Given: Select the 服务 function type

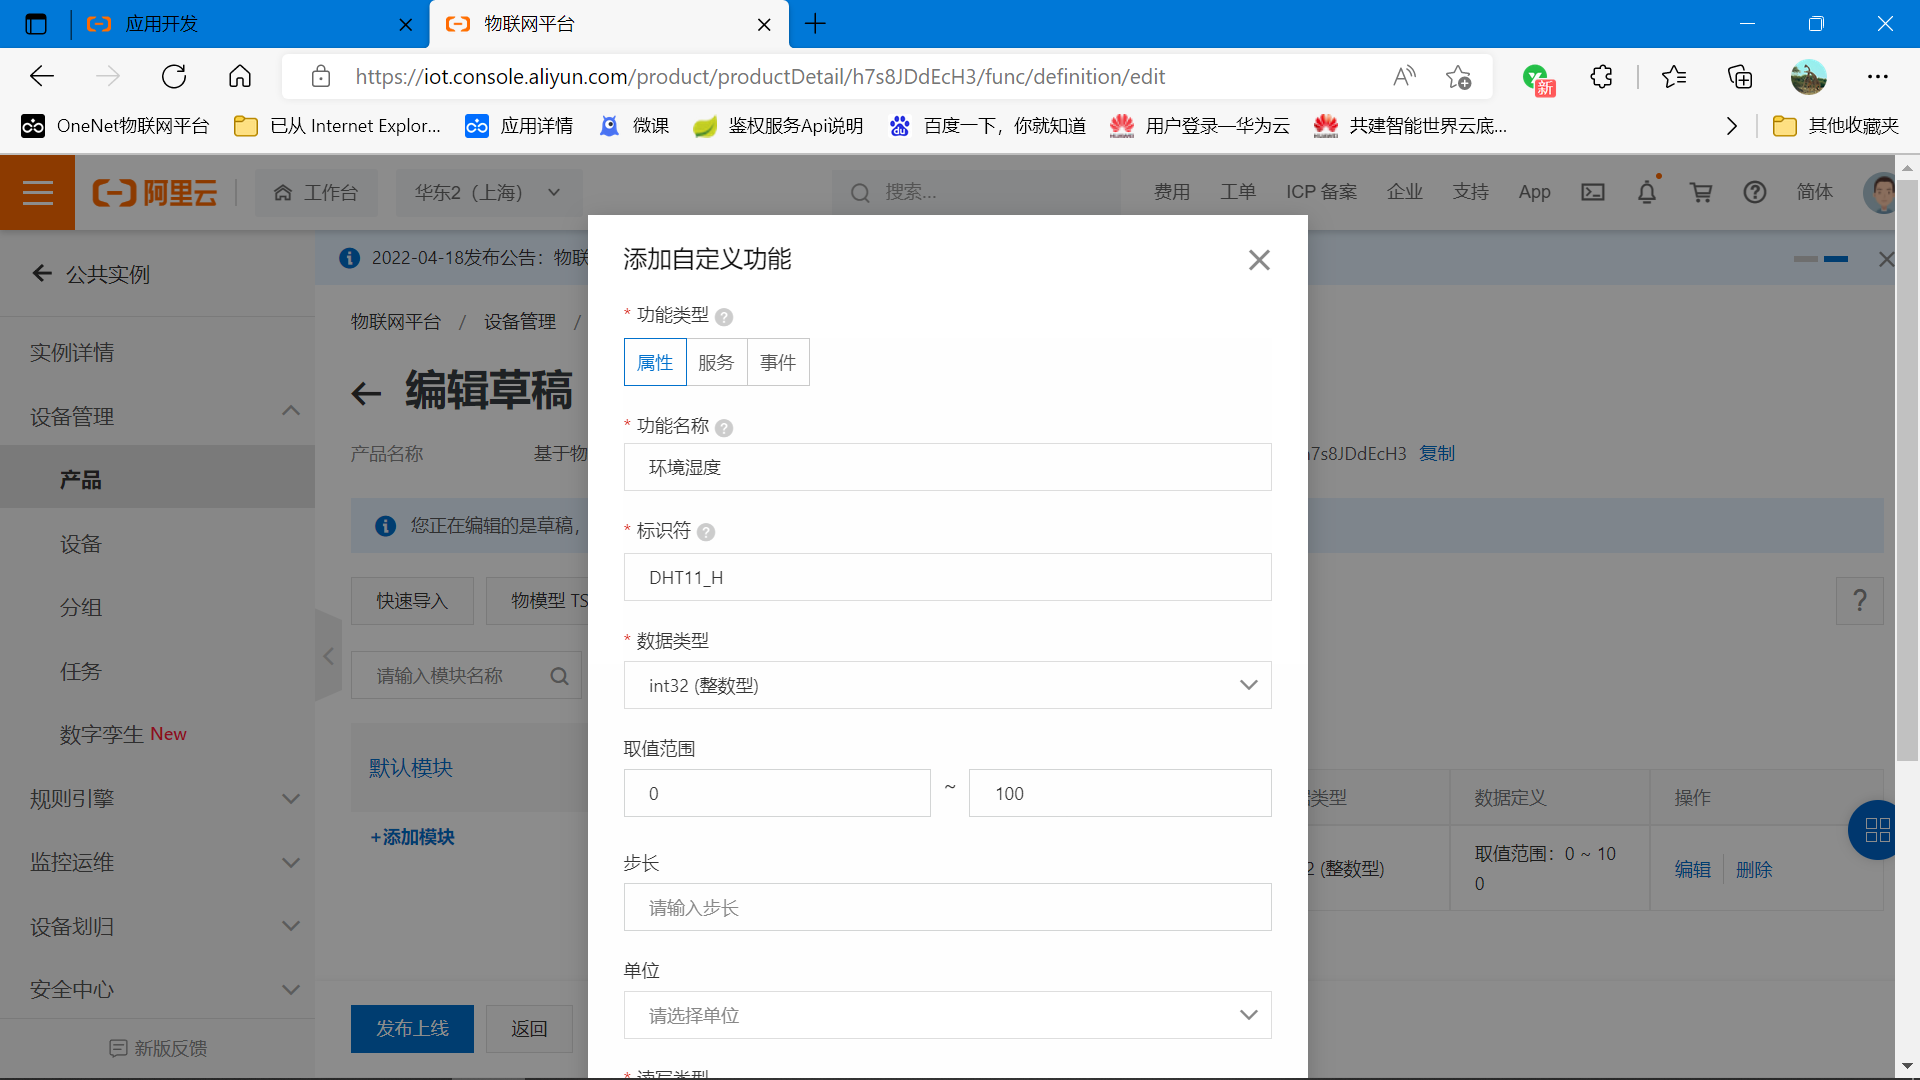Looking at the screenshot, I should point(716,362).
